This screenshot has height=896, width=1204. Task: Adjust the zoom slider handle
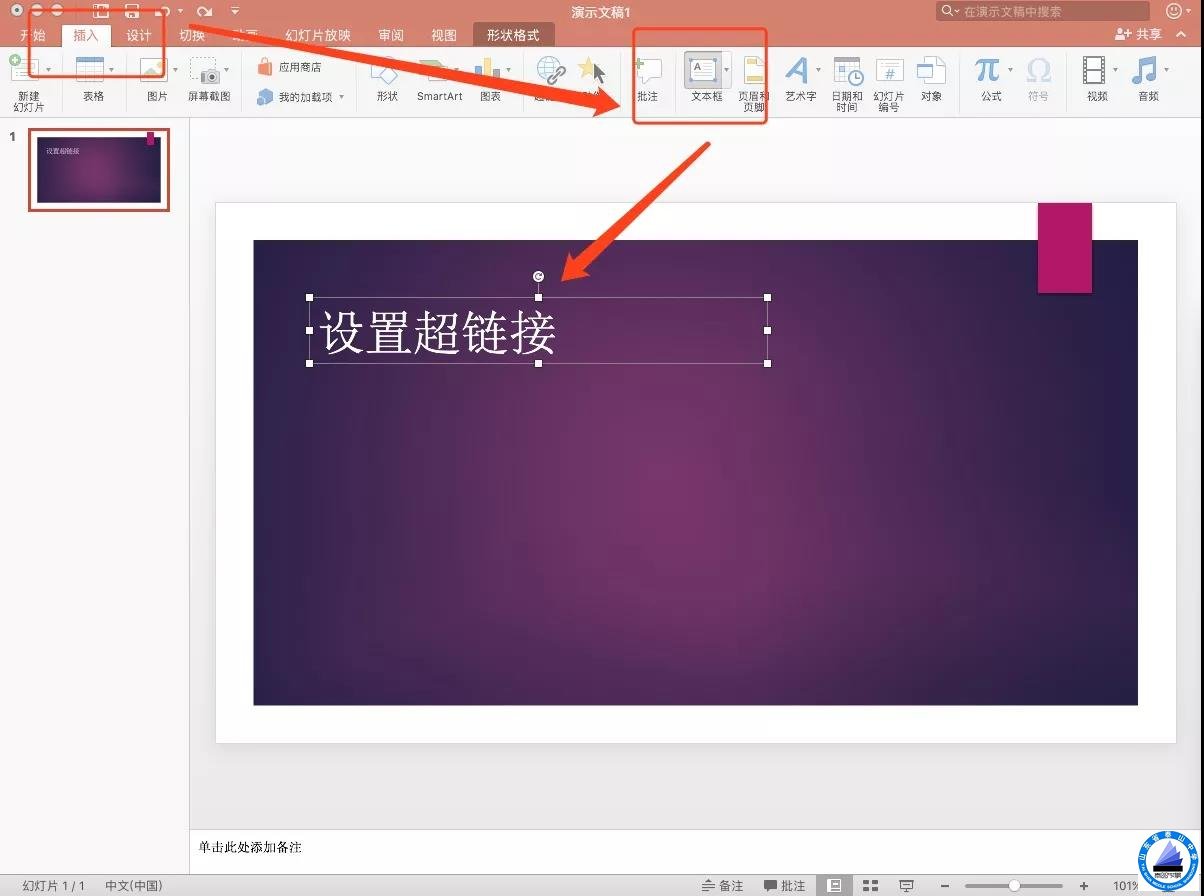[1014, 885]
